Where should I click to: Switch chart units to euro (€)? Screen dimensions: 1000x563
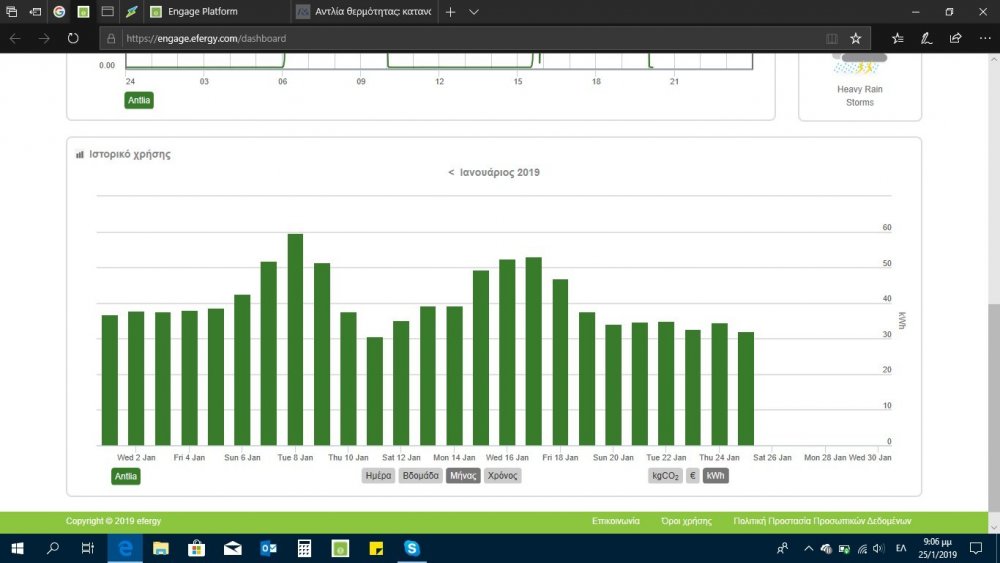(x=693, y=476)
